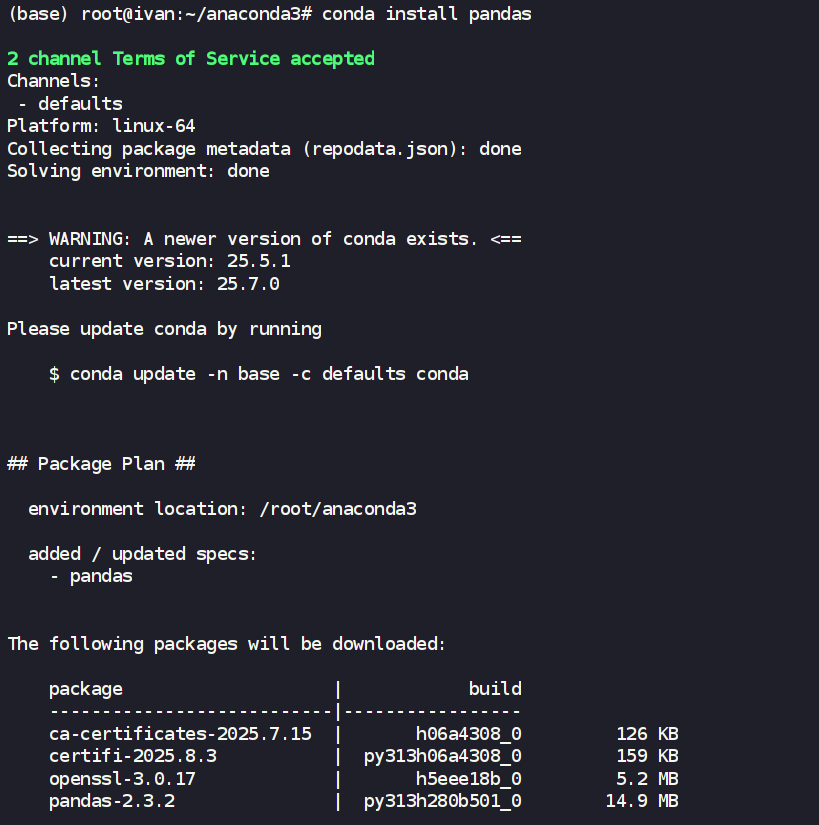Click the '- pandas' spec entry
The image size is (819, 825).
point(91,576)
